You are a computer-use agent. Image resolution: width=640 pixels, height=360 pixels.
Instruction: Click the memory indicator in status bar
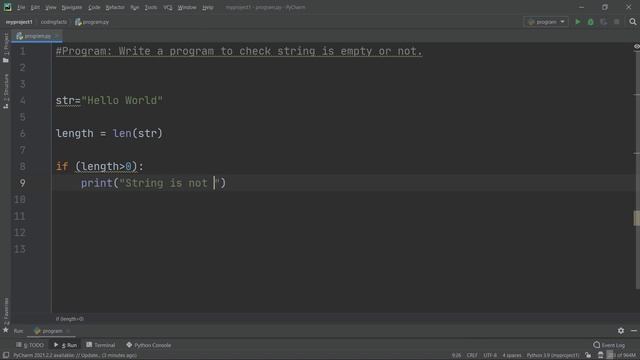(622, 356)
